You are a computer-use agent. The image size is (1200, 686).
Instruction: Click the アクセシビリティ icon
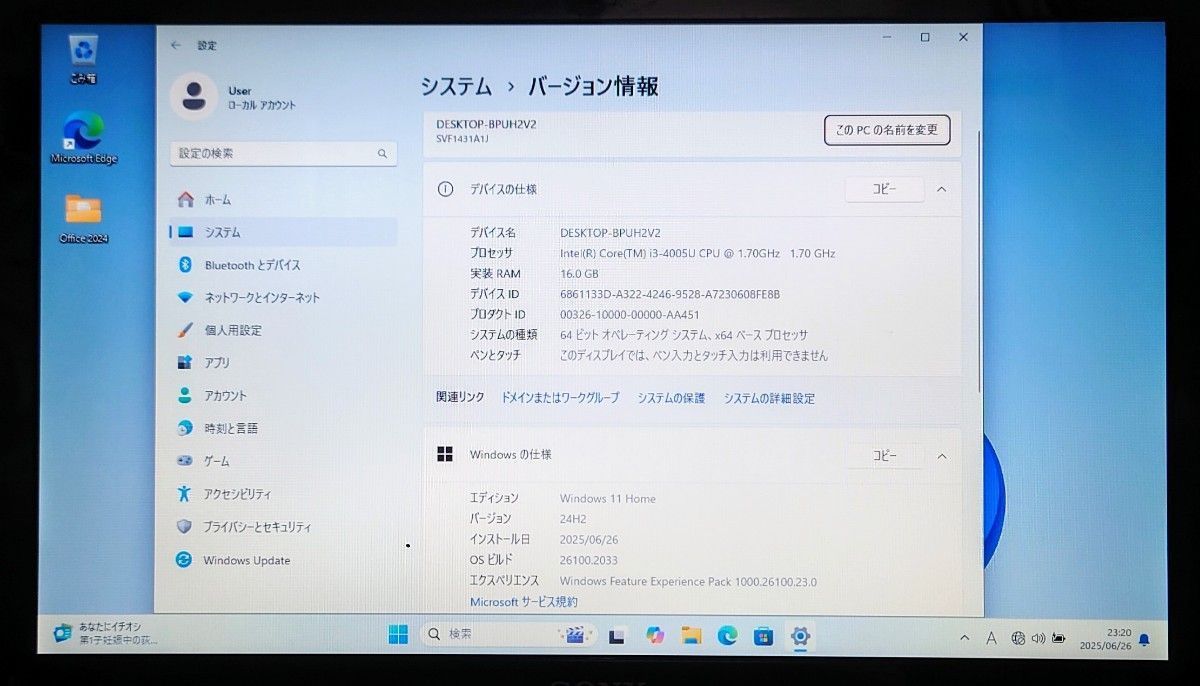click(184, 493)
